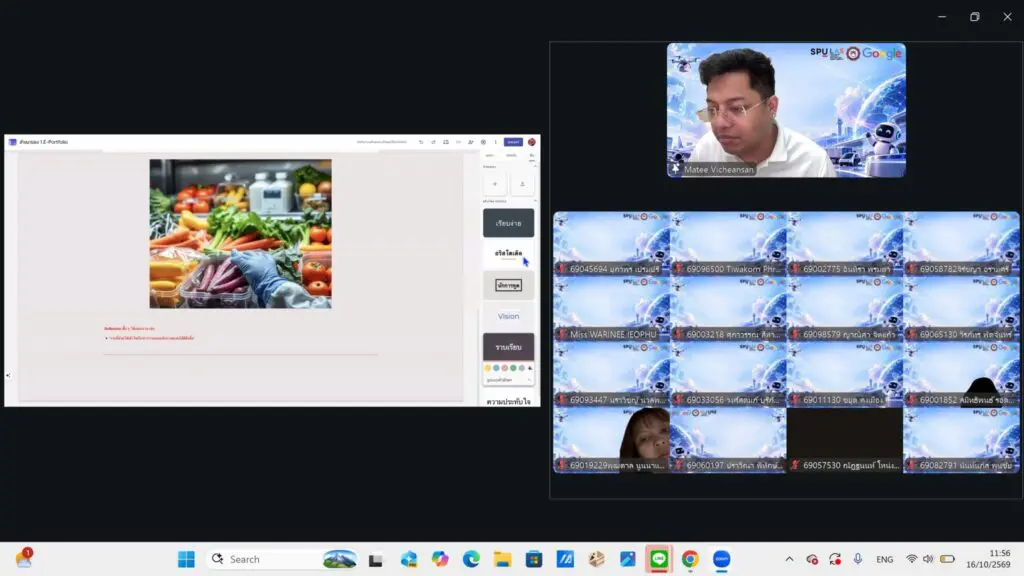Choose the ความประทับใจ theme card
This screenshot has width=1024, height=576.
pyautogui.click(x=508, y=401)
